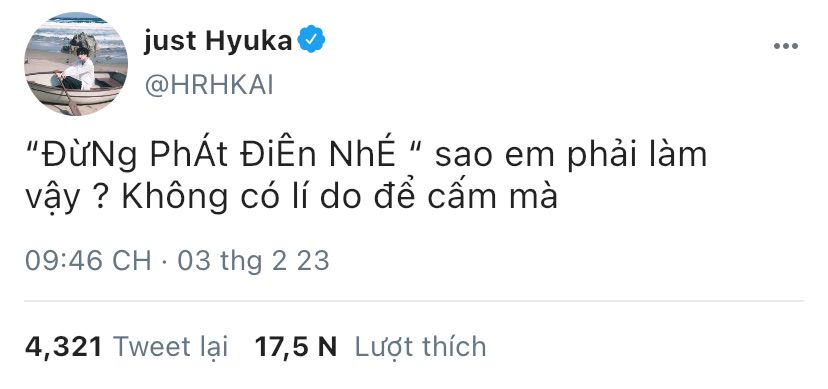Open the @HRHKAI handle link
Image resolution: width=828 pixels, height=389 pixels.
(209, 86)
